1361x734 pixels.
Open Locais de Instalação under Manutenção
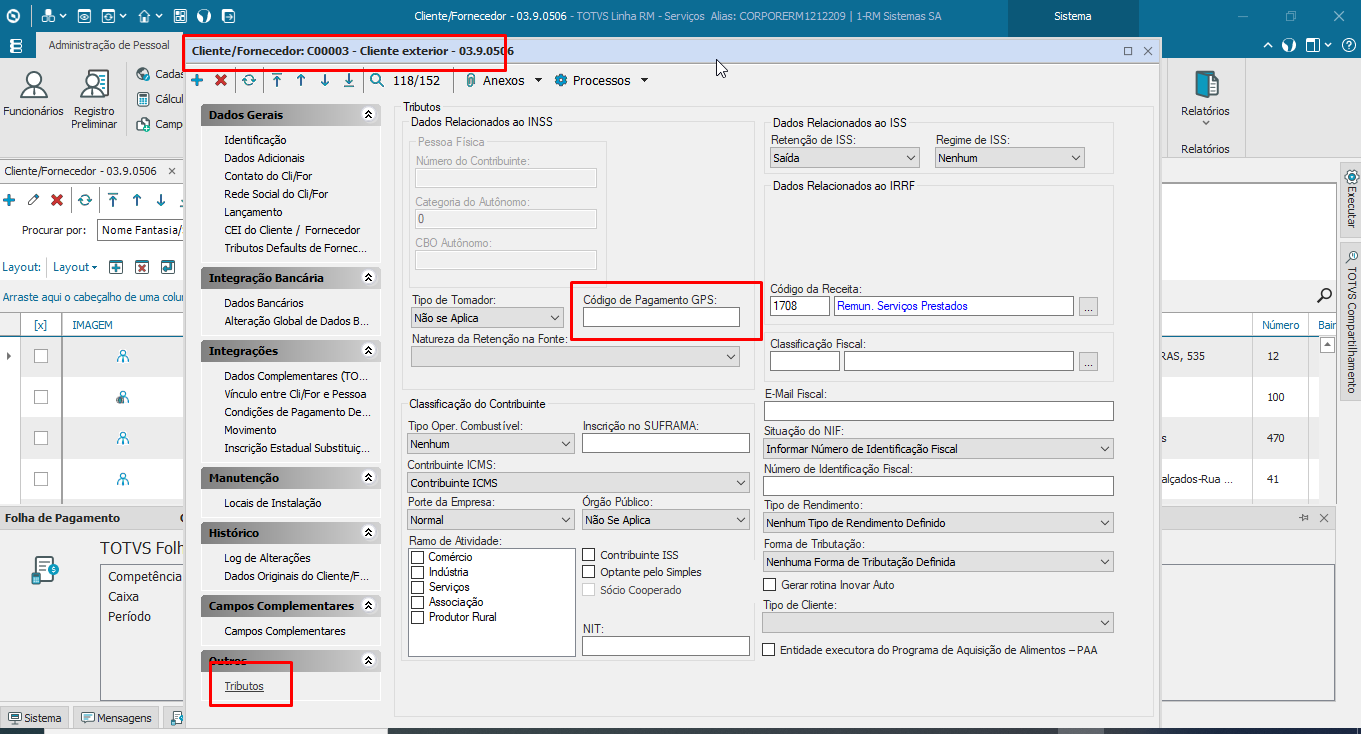[273, 503]
